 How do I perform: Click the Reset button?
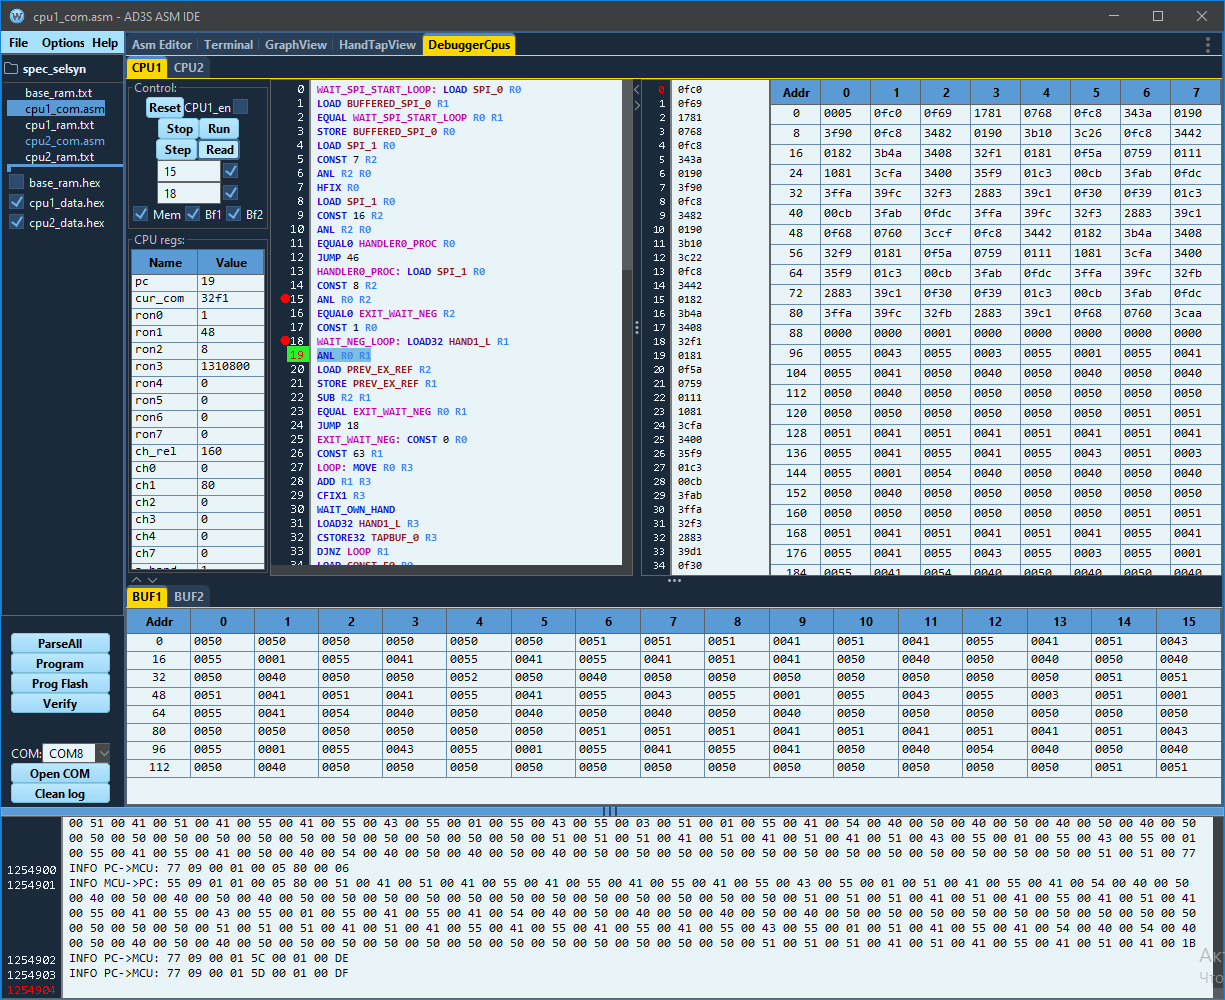165,107
